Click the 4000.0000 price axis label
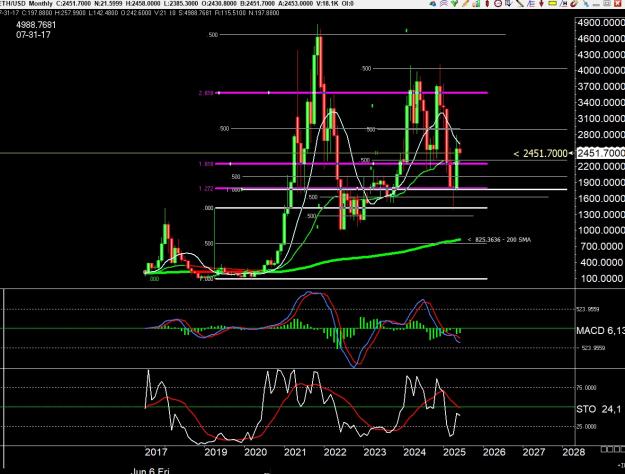Screen dimensions: 625x474 601,71
